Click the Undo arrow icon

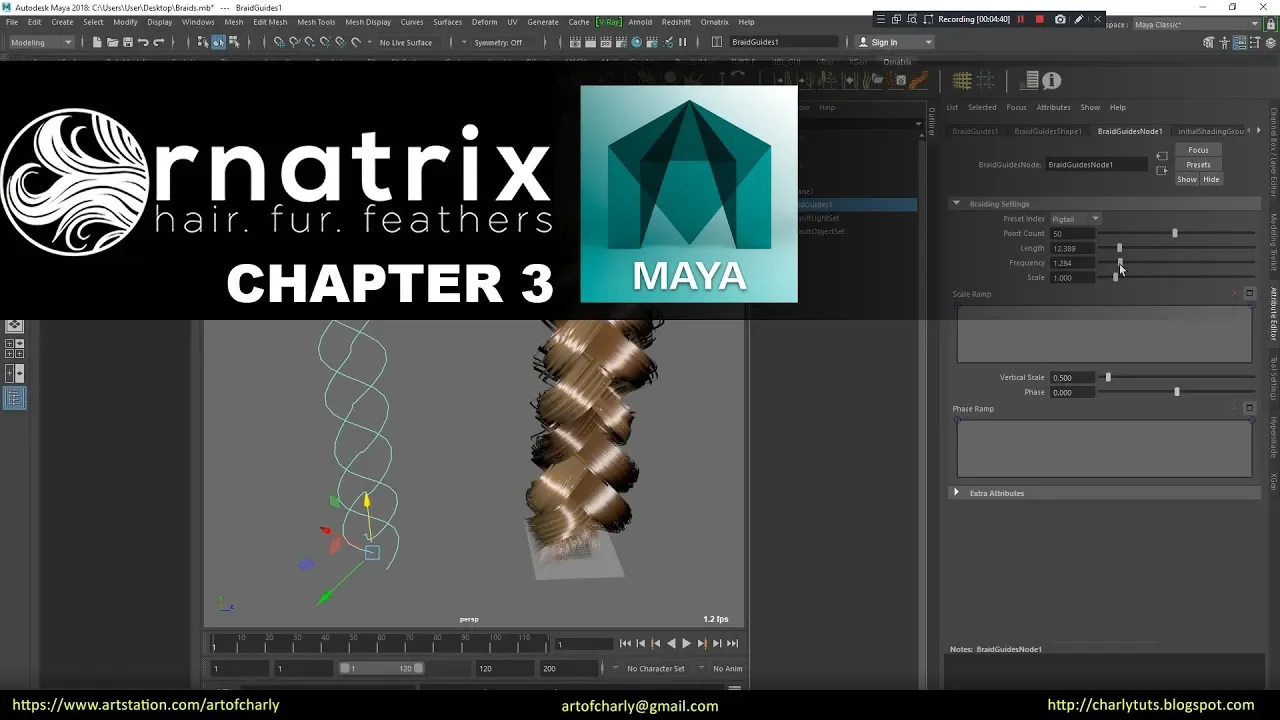143,42
